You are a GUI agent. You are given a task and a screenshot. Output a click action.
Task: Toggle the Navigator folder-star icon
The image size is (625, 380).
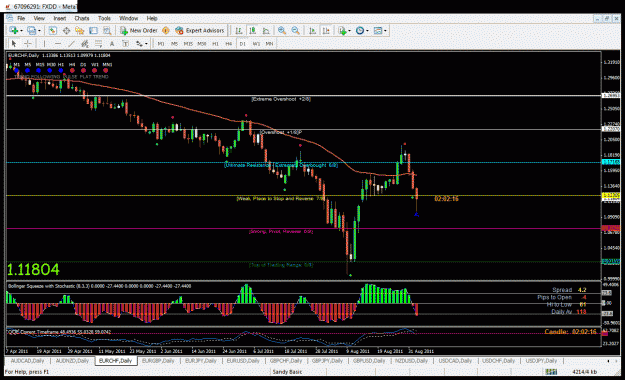tap(80, 30)
